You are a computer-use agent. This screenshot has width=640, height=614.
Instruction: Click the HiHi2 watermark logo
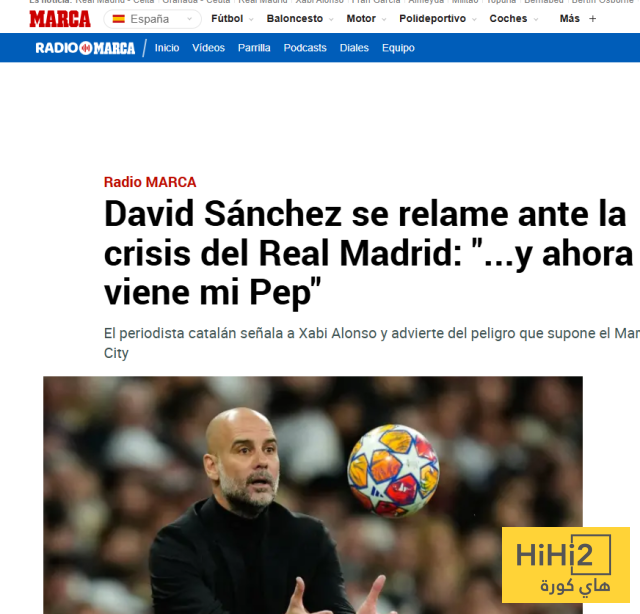[x=566, y=565]
